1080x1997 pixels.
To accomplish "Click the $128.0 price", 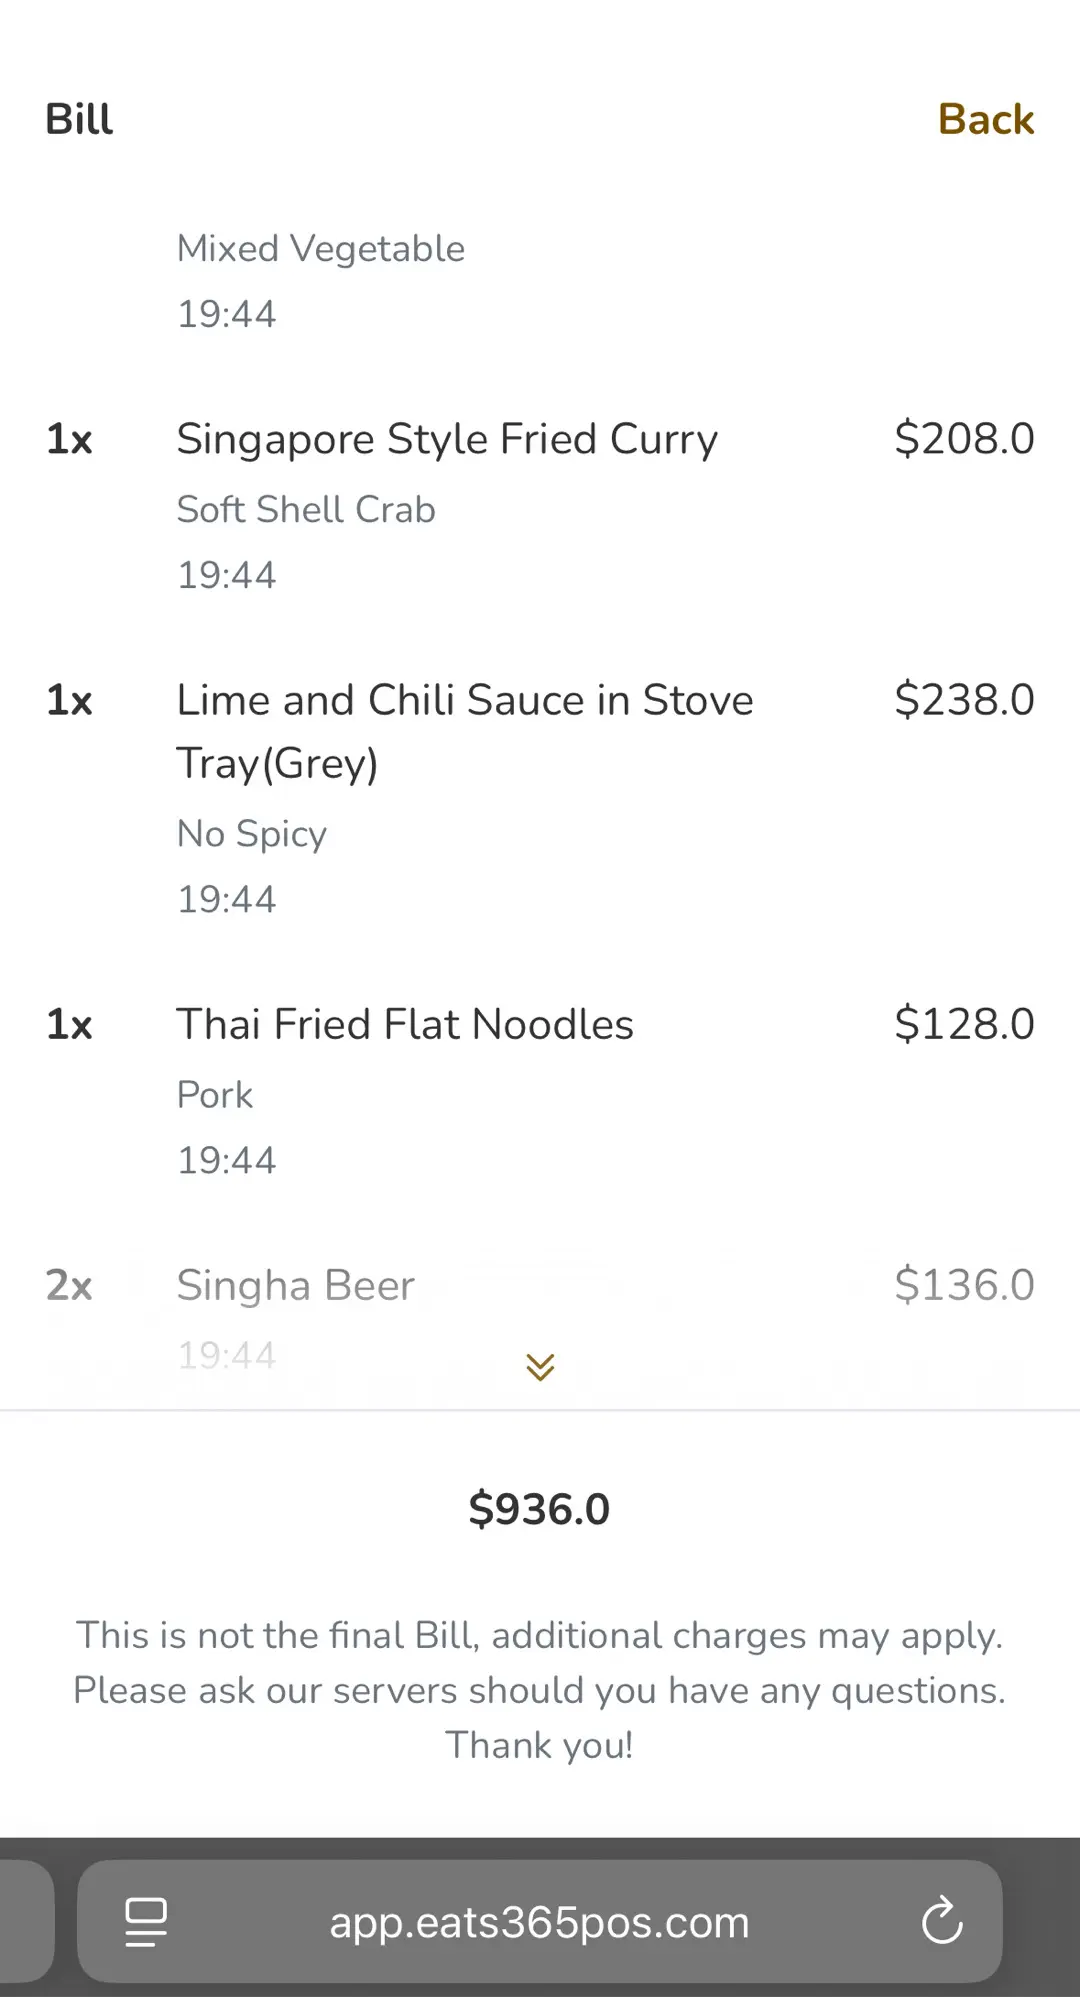I will point(963,1024).
